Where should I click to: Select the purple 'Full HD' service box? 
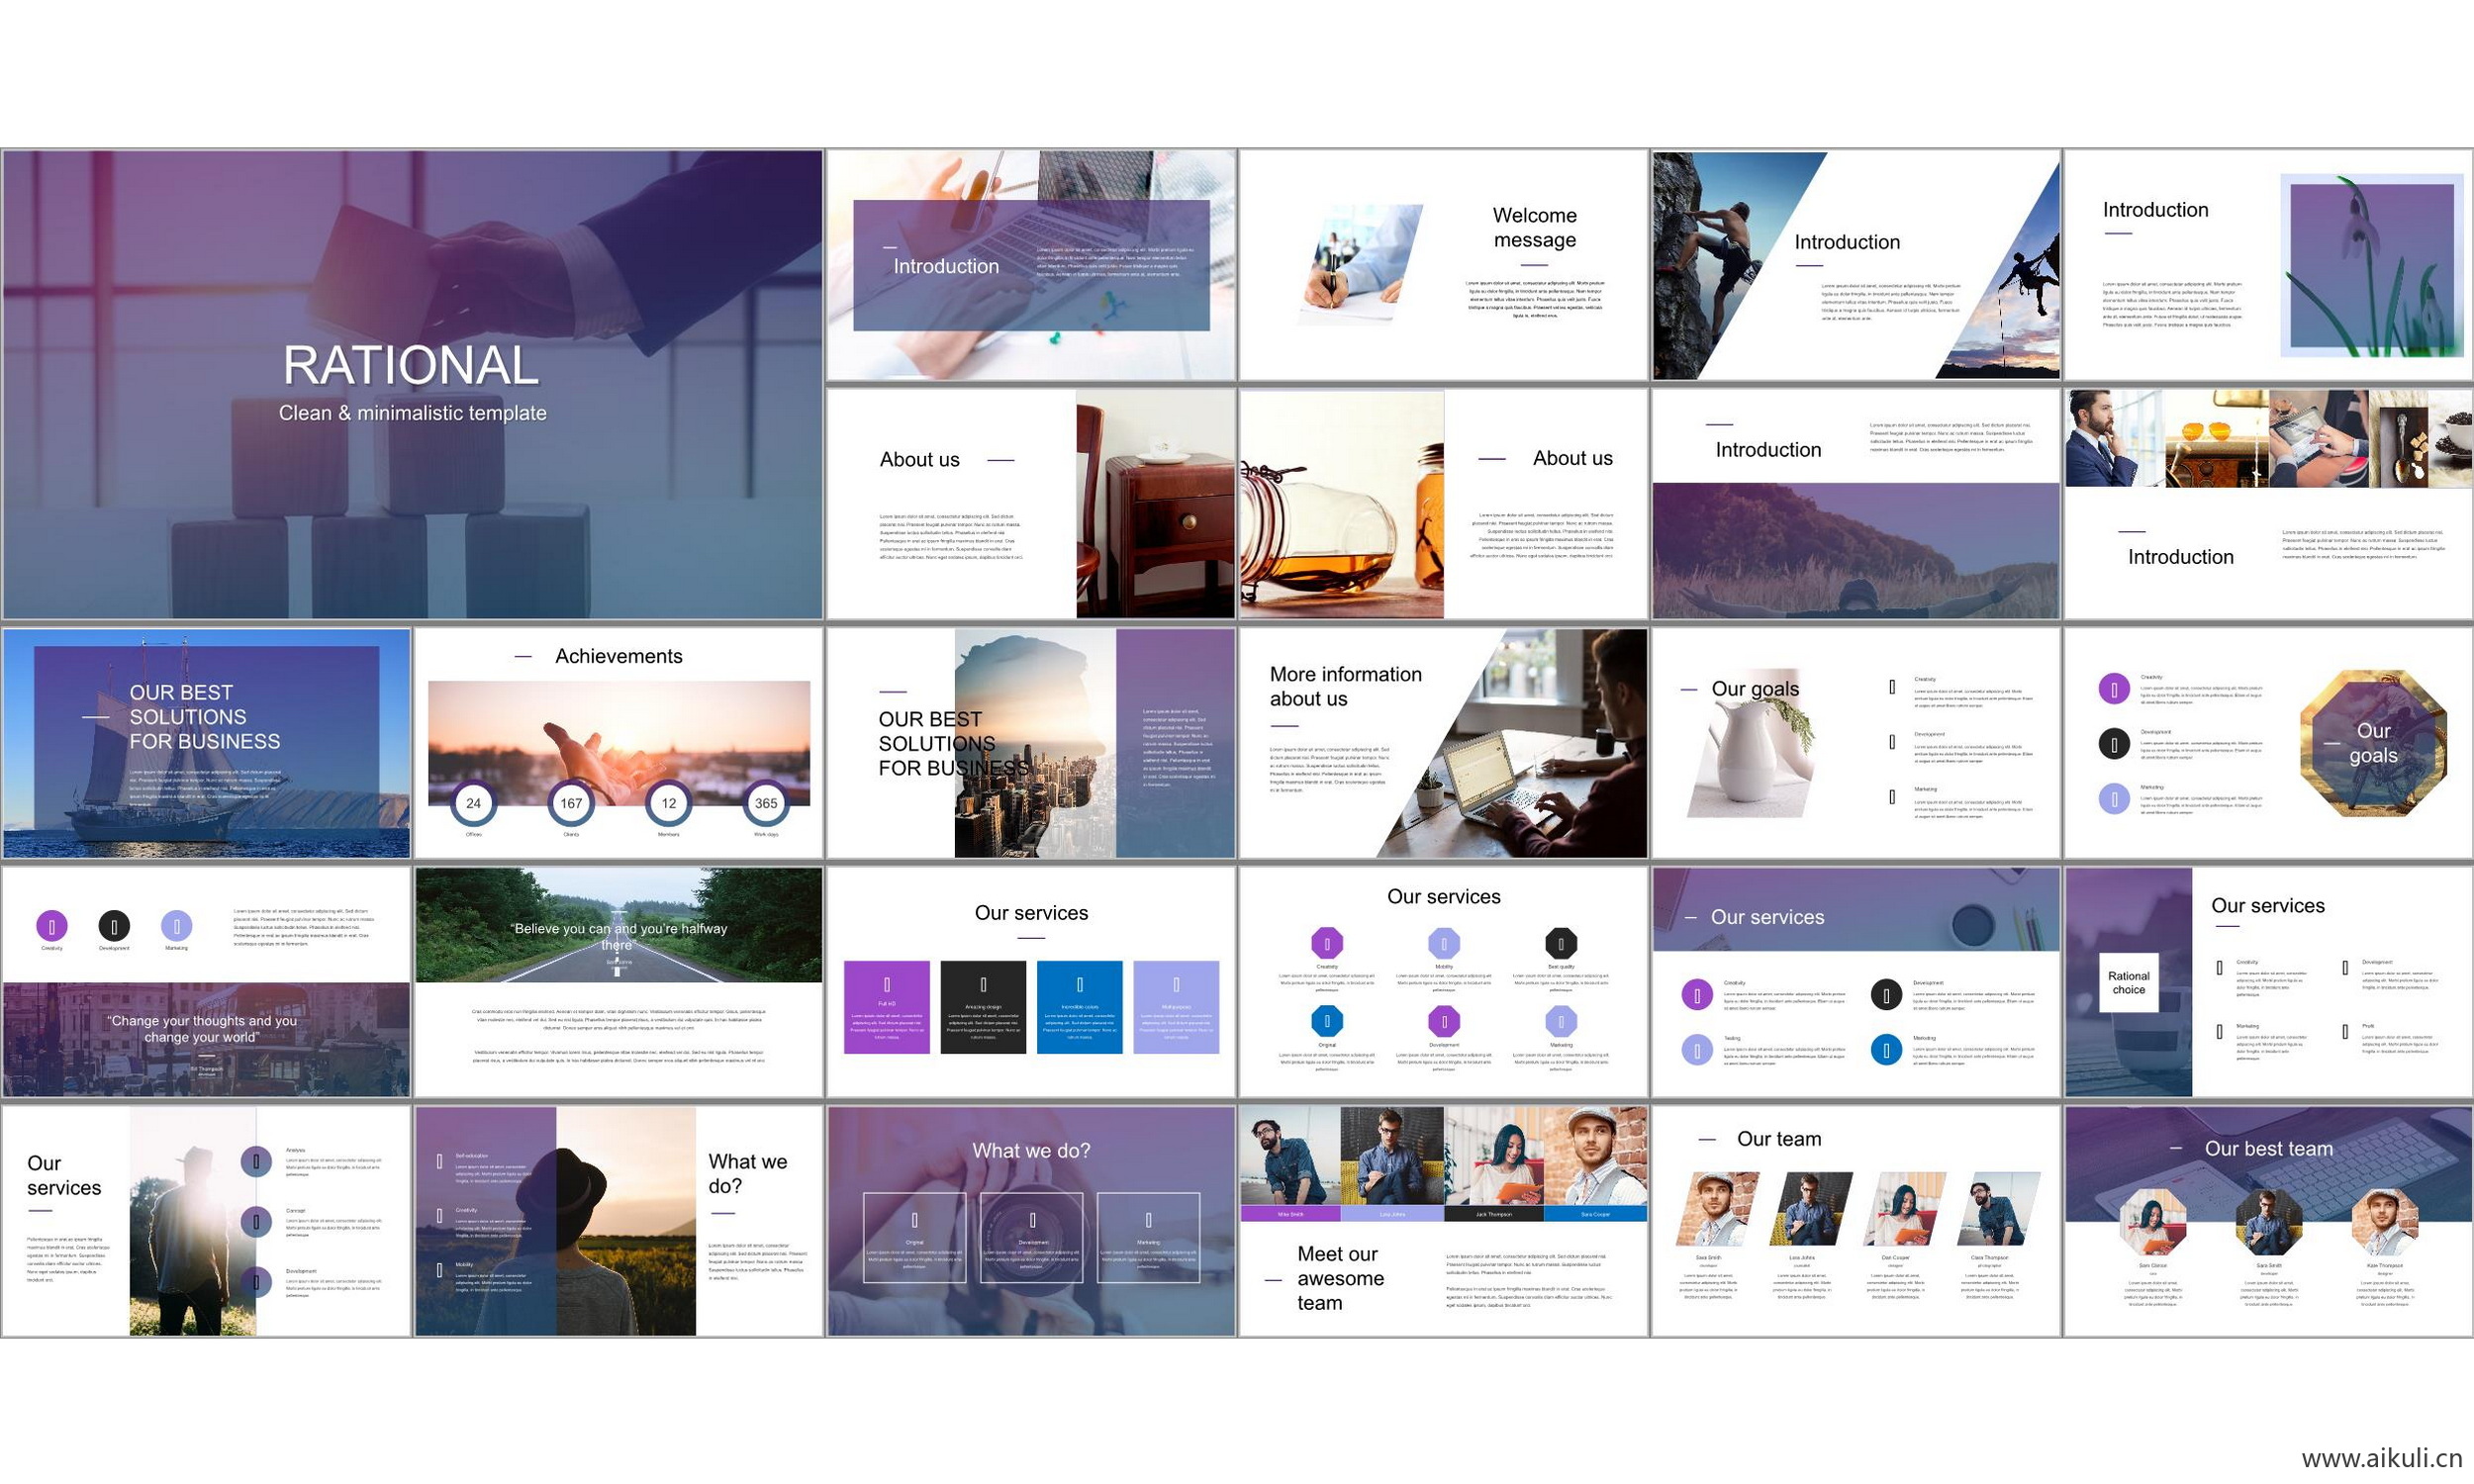click(886, 1007)
